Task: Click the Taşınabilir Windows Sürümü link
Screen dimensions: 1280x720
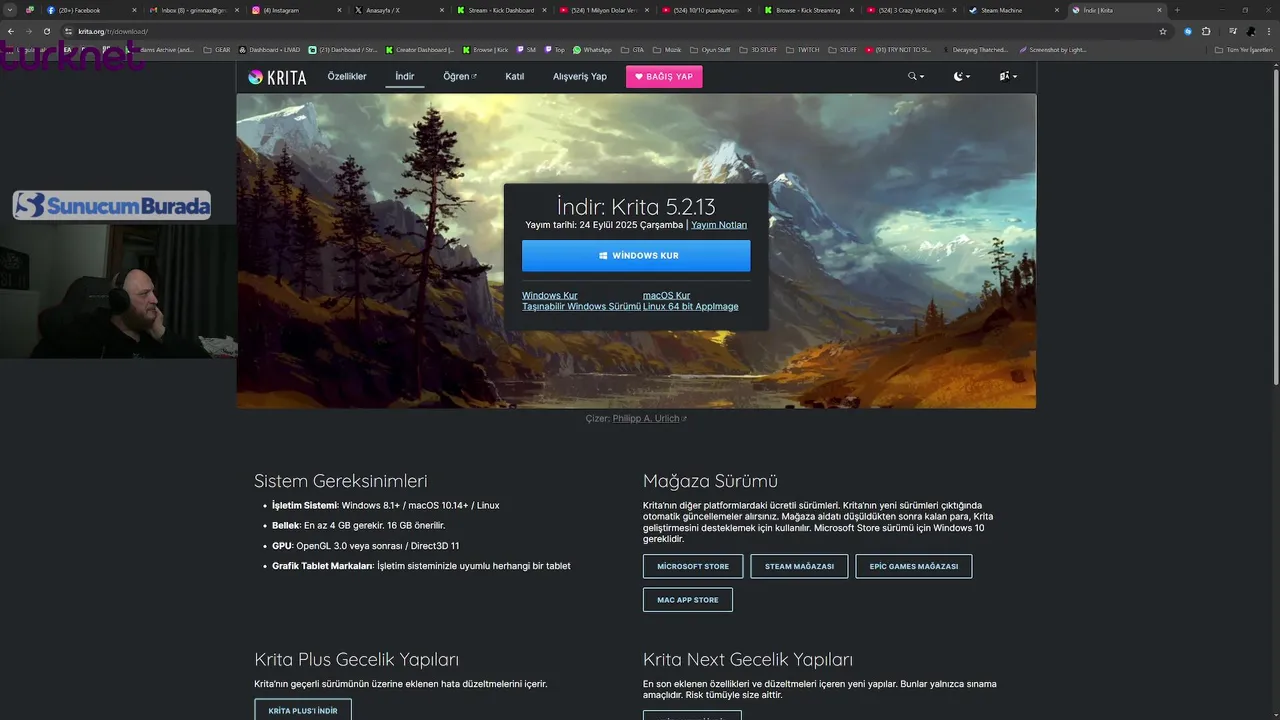Action: pos(581,307)
